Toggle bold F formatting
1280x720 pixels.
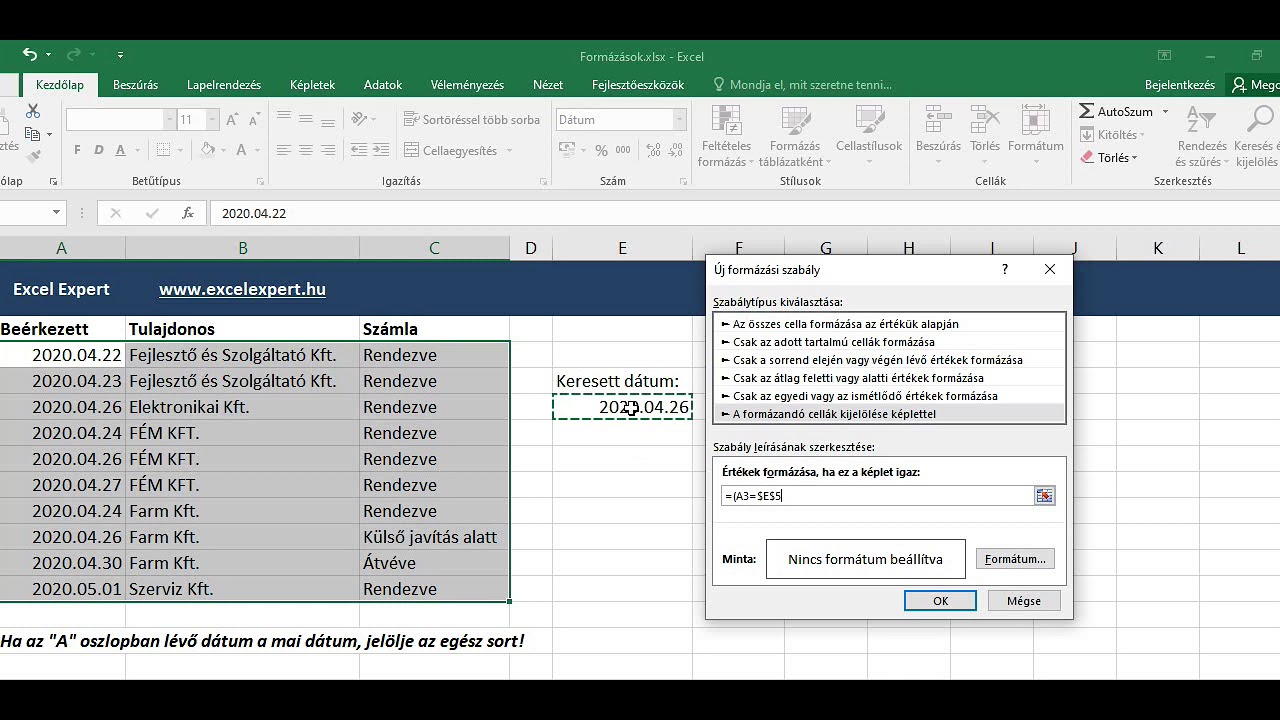click(77, 151)
